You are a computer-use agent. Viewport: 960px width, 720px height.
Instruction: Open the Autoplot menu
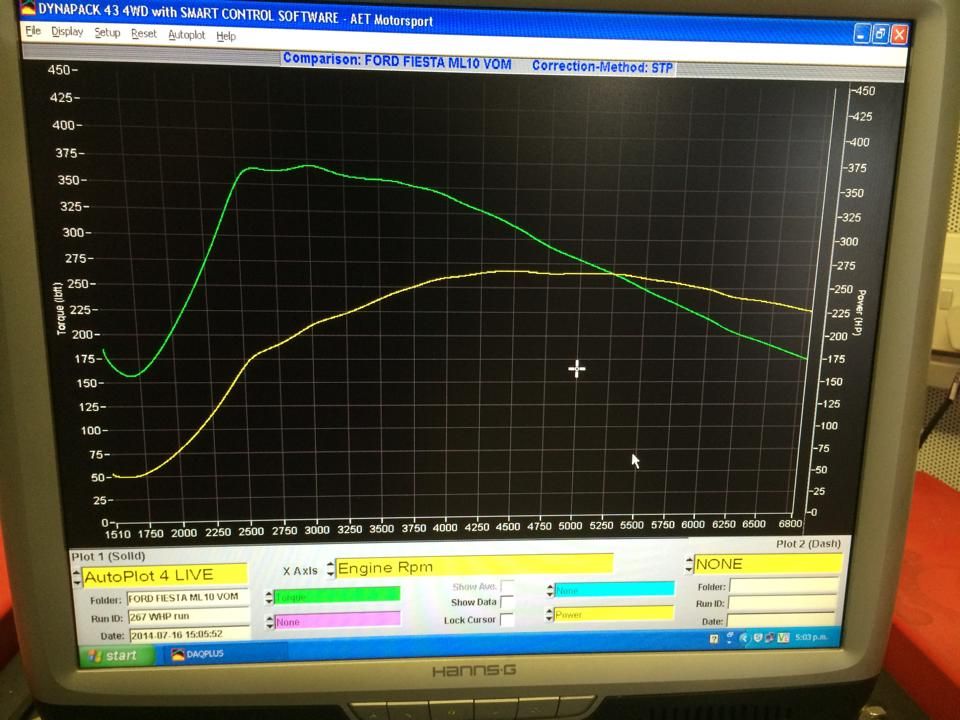tap(187, 35)
